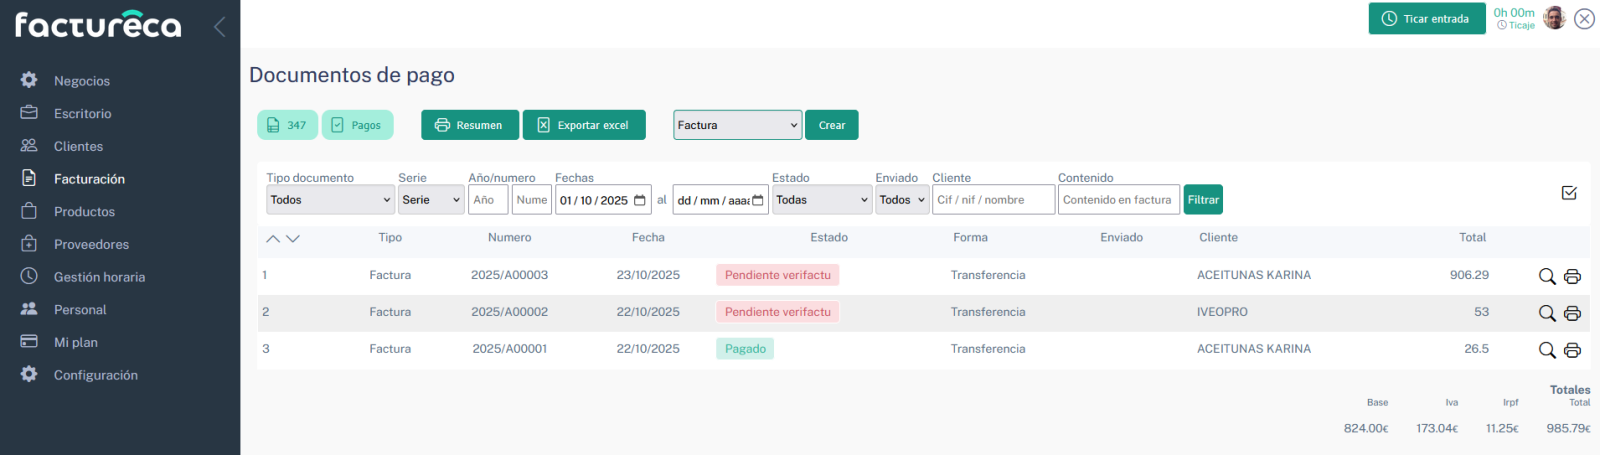Image resolution: width=1600 pixels, height=455 pixels.
Task: Print invoice 2025/A00002 with printer icon
Action: tap(1572, 313)
